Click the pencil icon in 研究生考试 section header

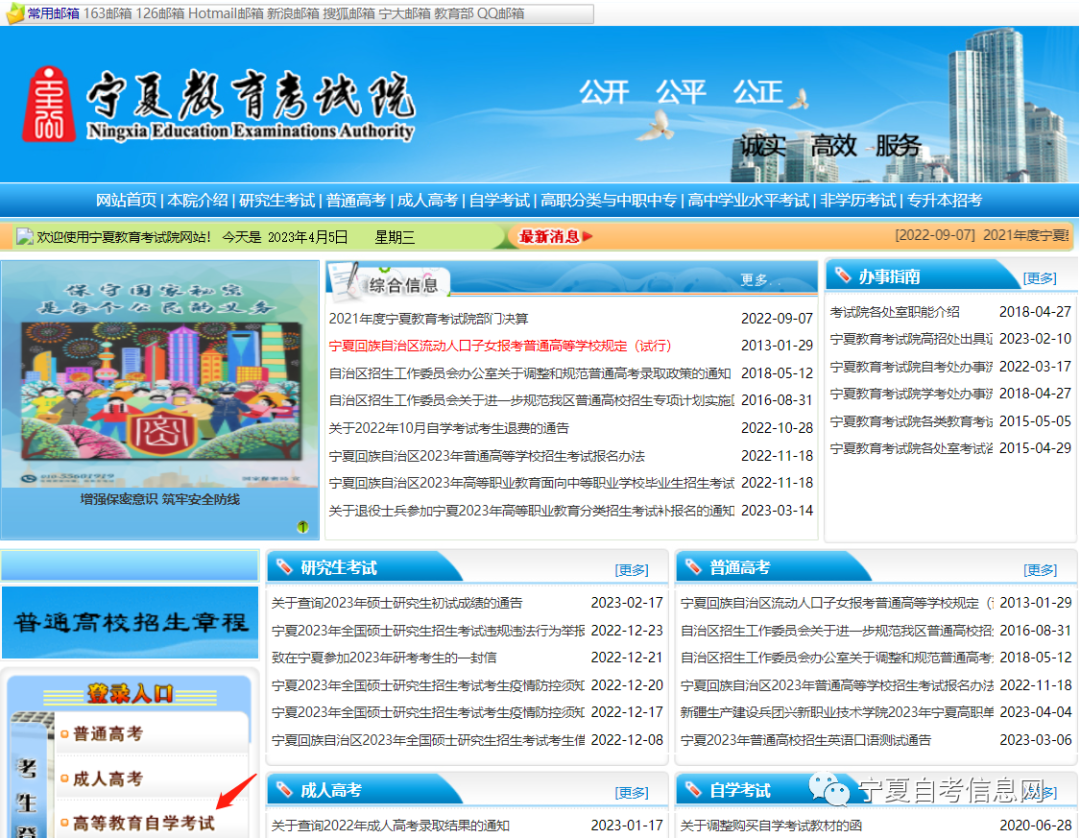click(284, 568)
